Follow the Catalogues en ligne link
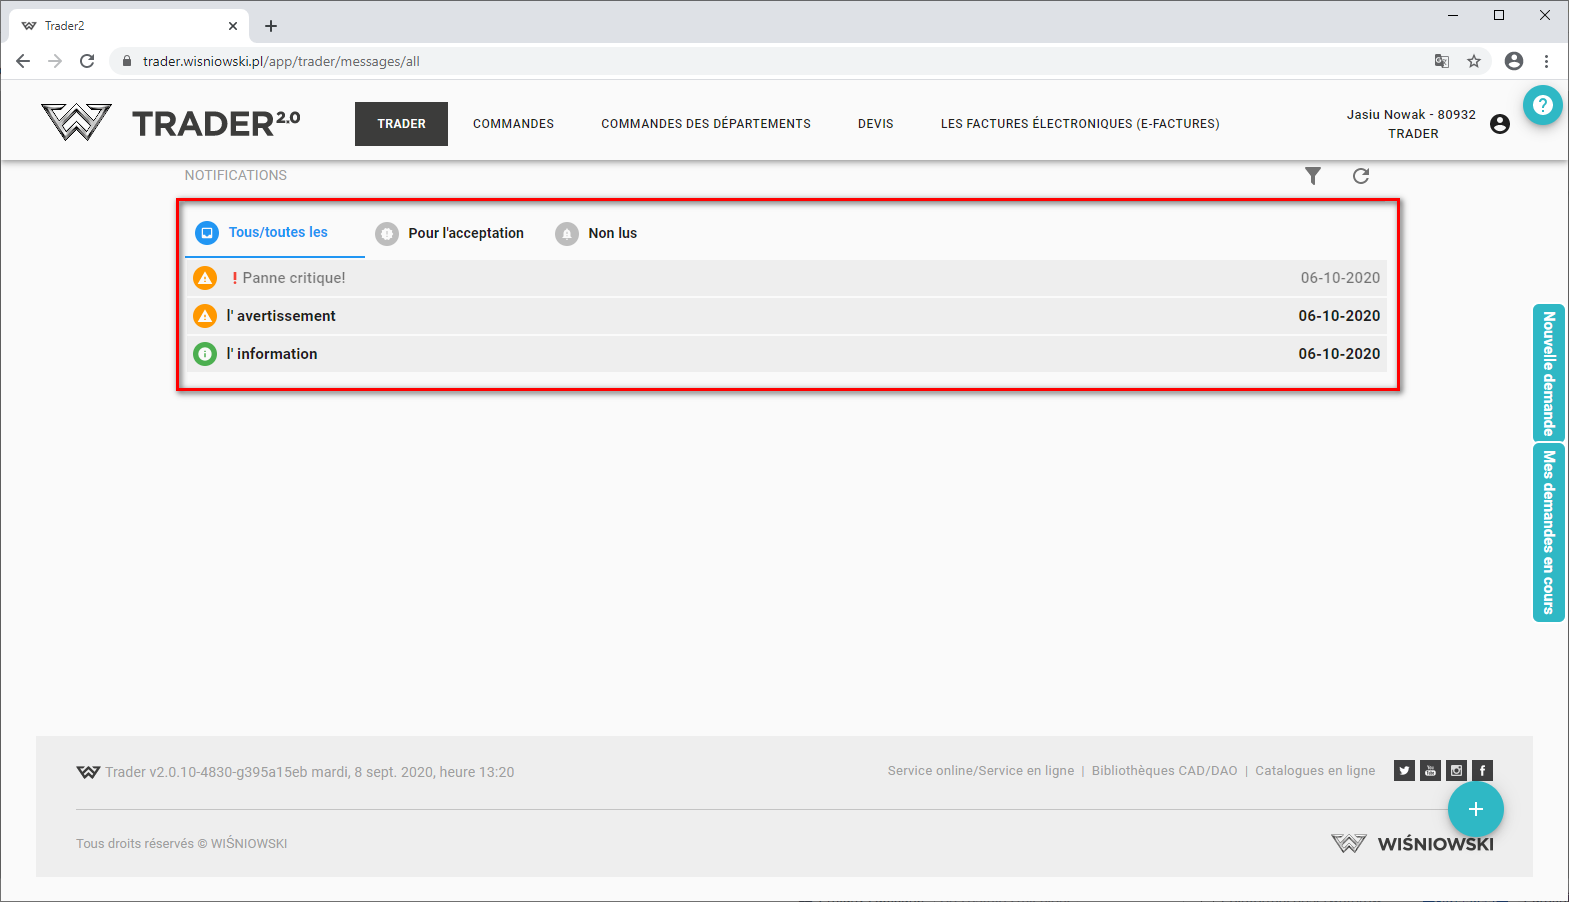1569x902 pixels. 1315,771
